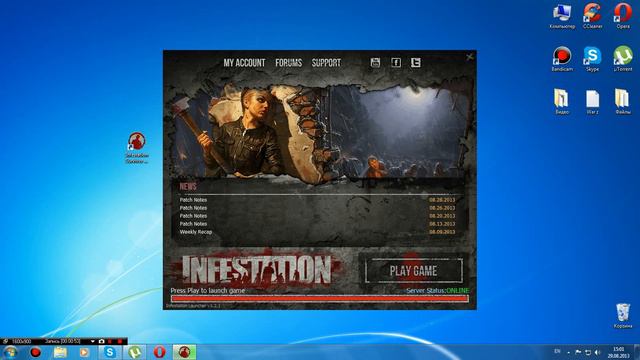Image resolution: width=640 pixels, height=360 pixels.
Task: Open the YouTube link icon in launcher
Action: pyautogui.click(x=375, y=62)
